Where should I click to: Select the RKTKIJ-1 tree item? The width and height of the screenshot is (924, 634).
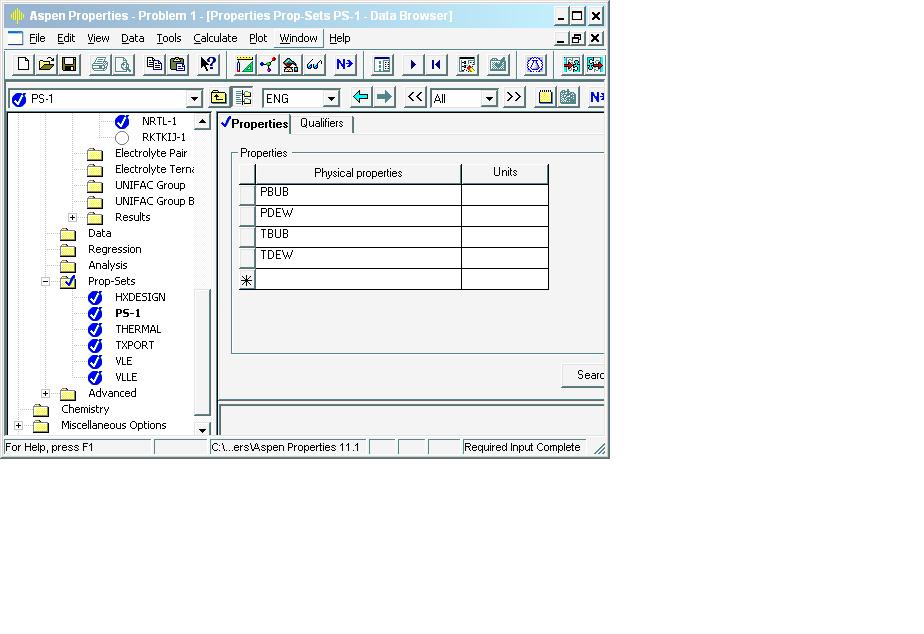(x=164, y=137)
